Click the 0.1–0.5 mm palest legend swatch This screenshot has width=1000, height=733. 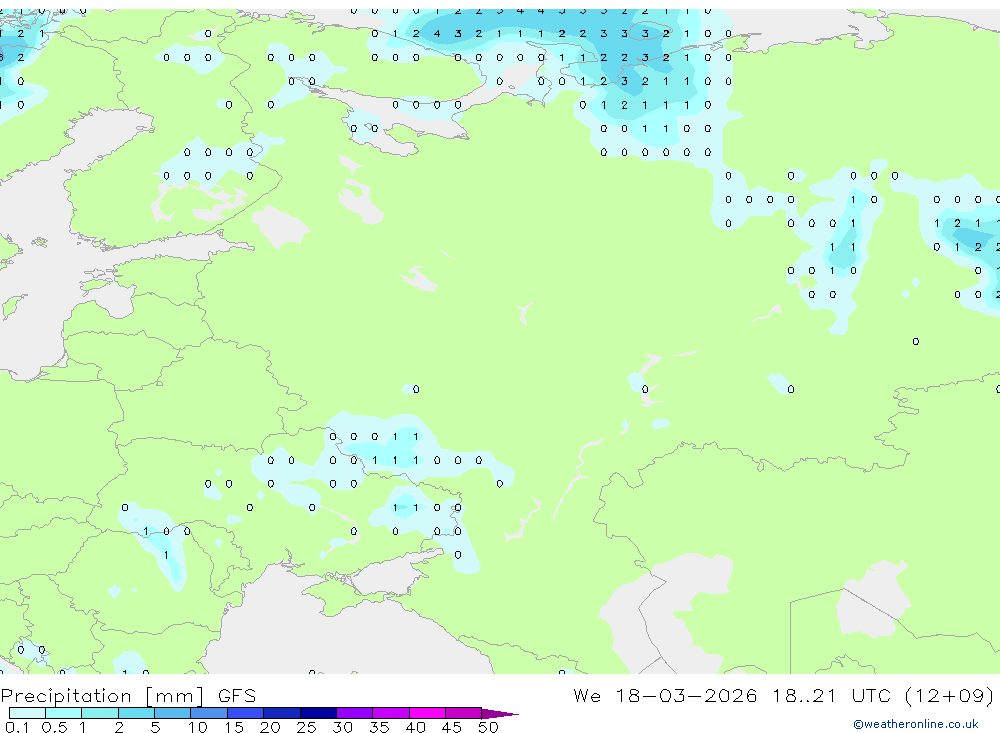pos(27,713)
